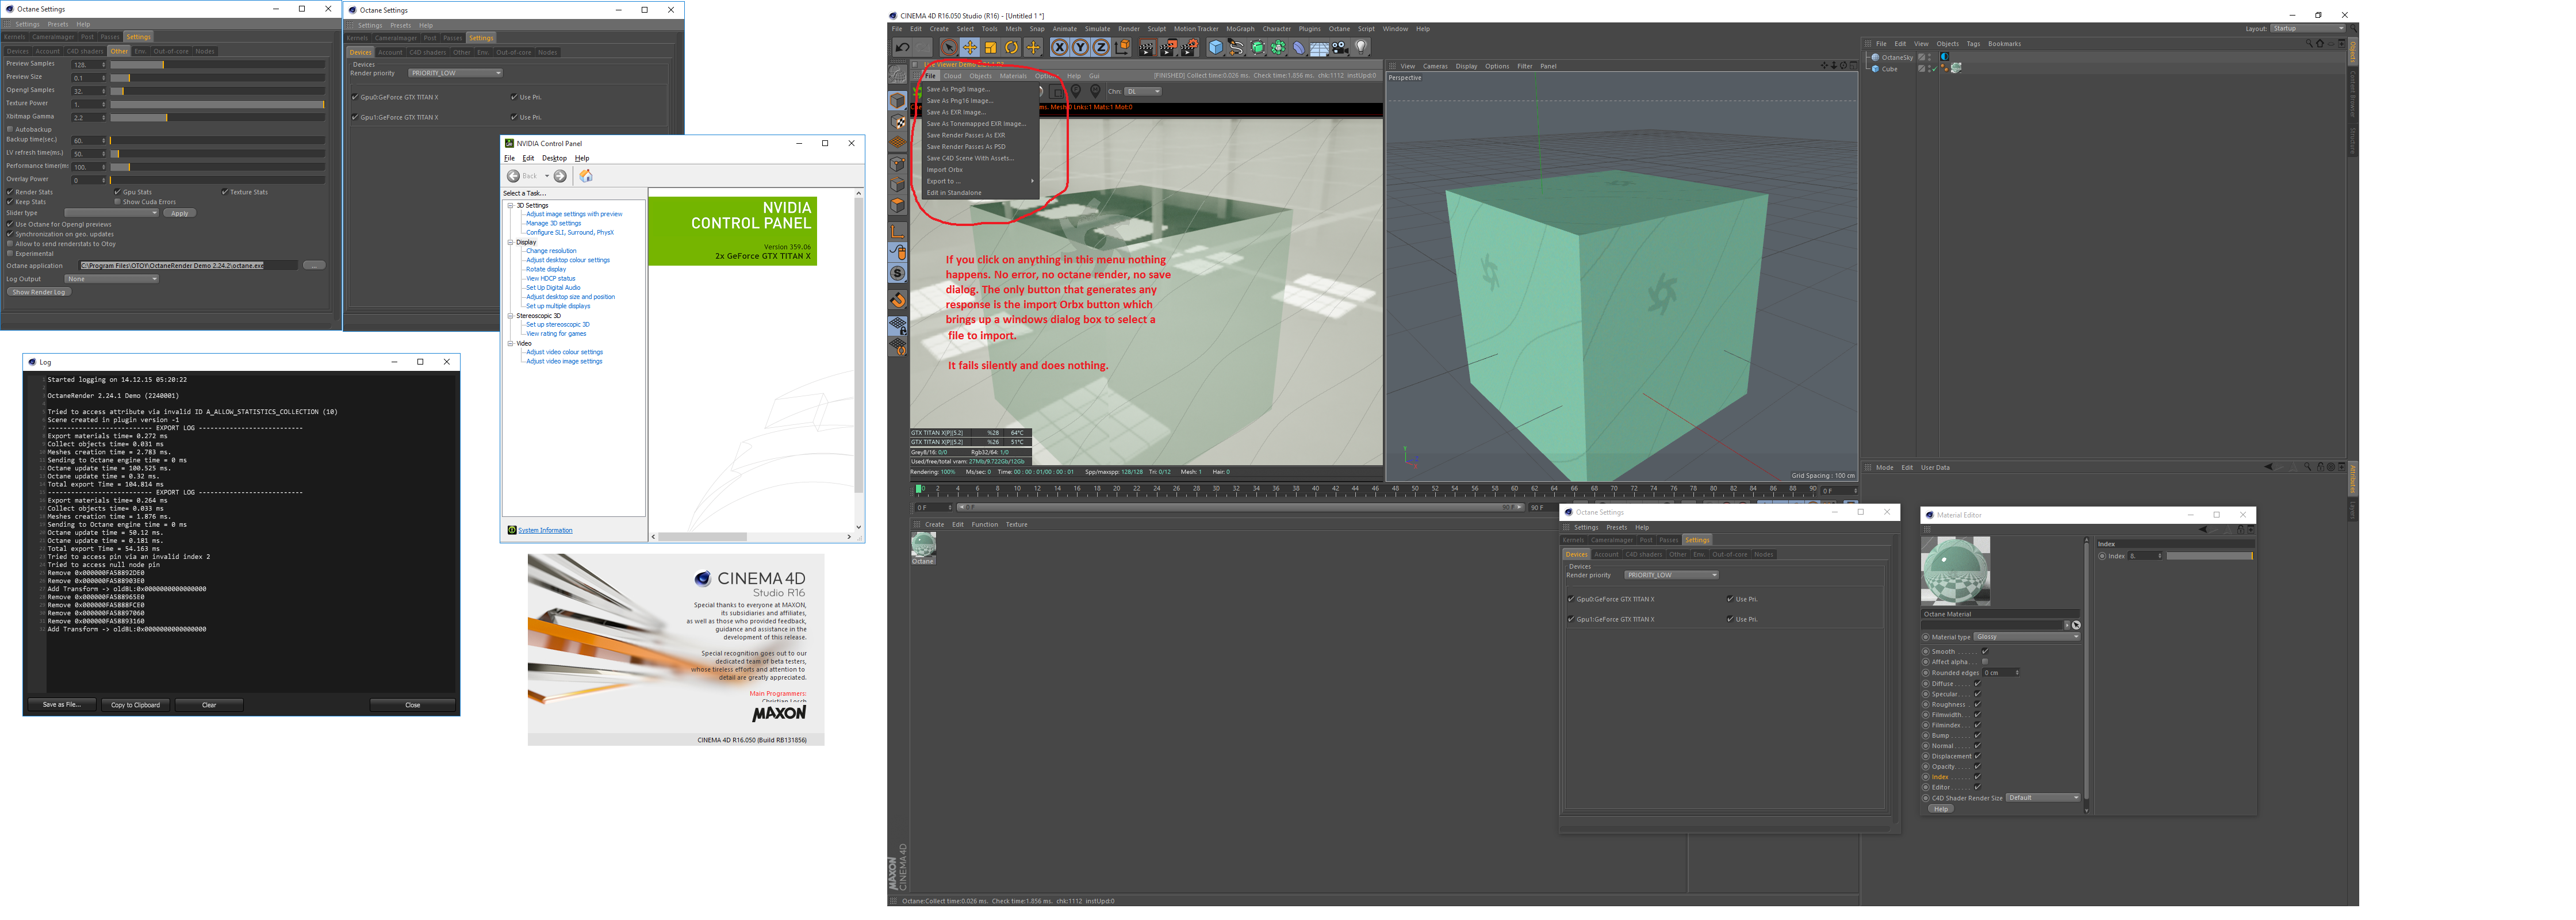Uncheck the Render Stats checkbox
This screenshot has height=920, width=2576.
point(10,192)
